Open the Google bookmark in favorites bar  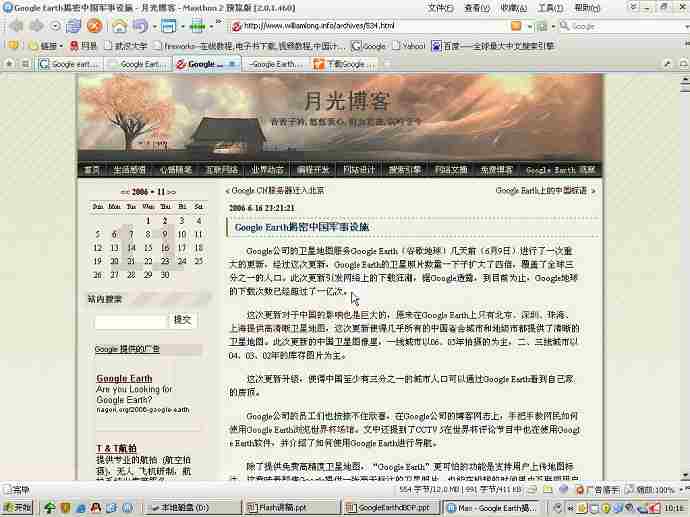[369, 45]
